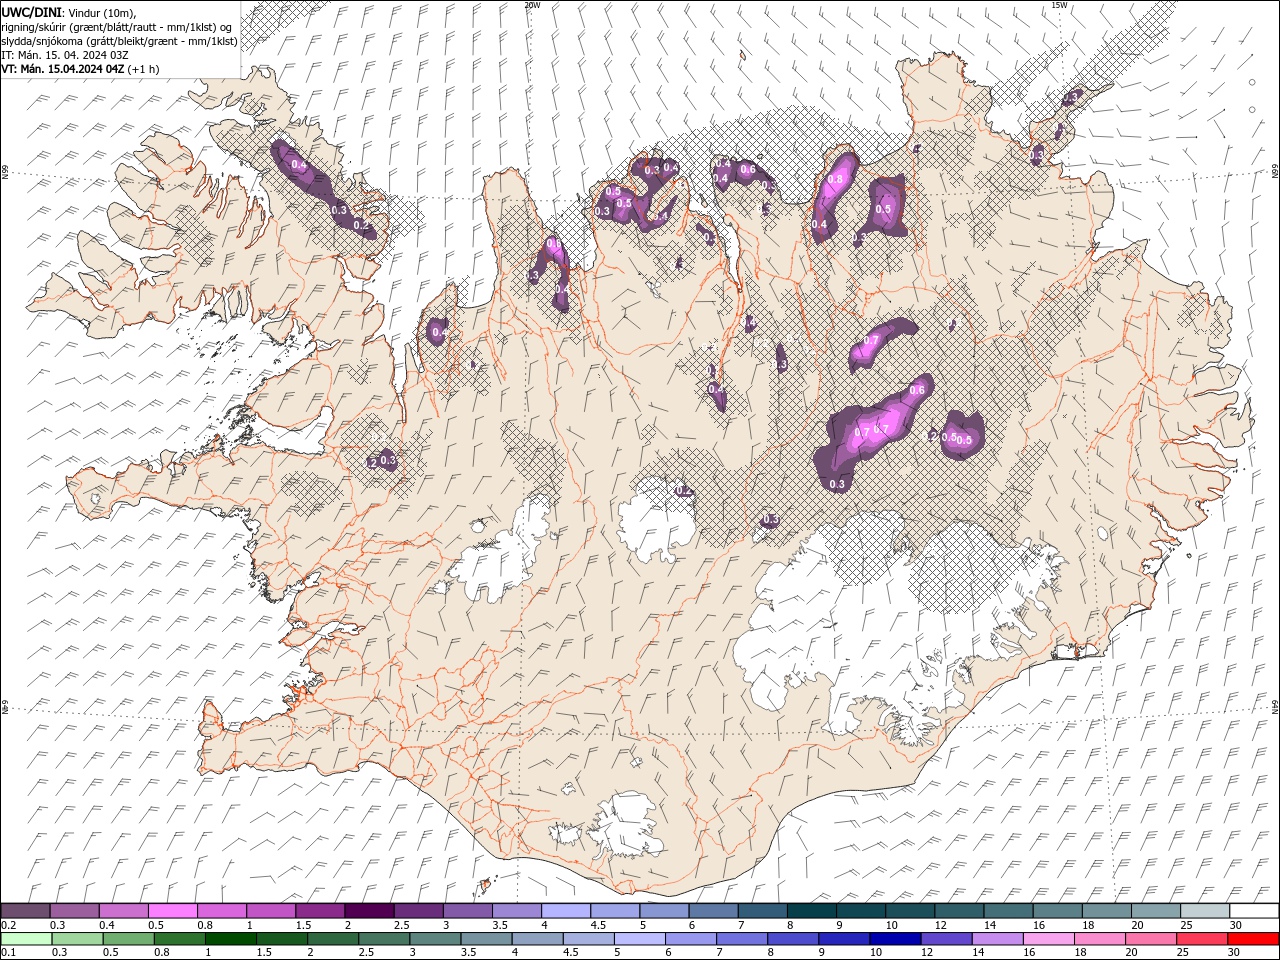This screenshot has width=1280, height=960.
Task: Pick bottom-row legend swatch starting at 8
Action: (x=794, y=939)
